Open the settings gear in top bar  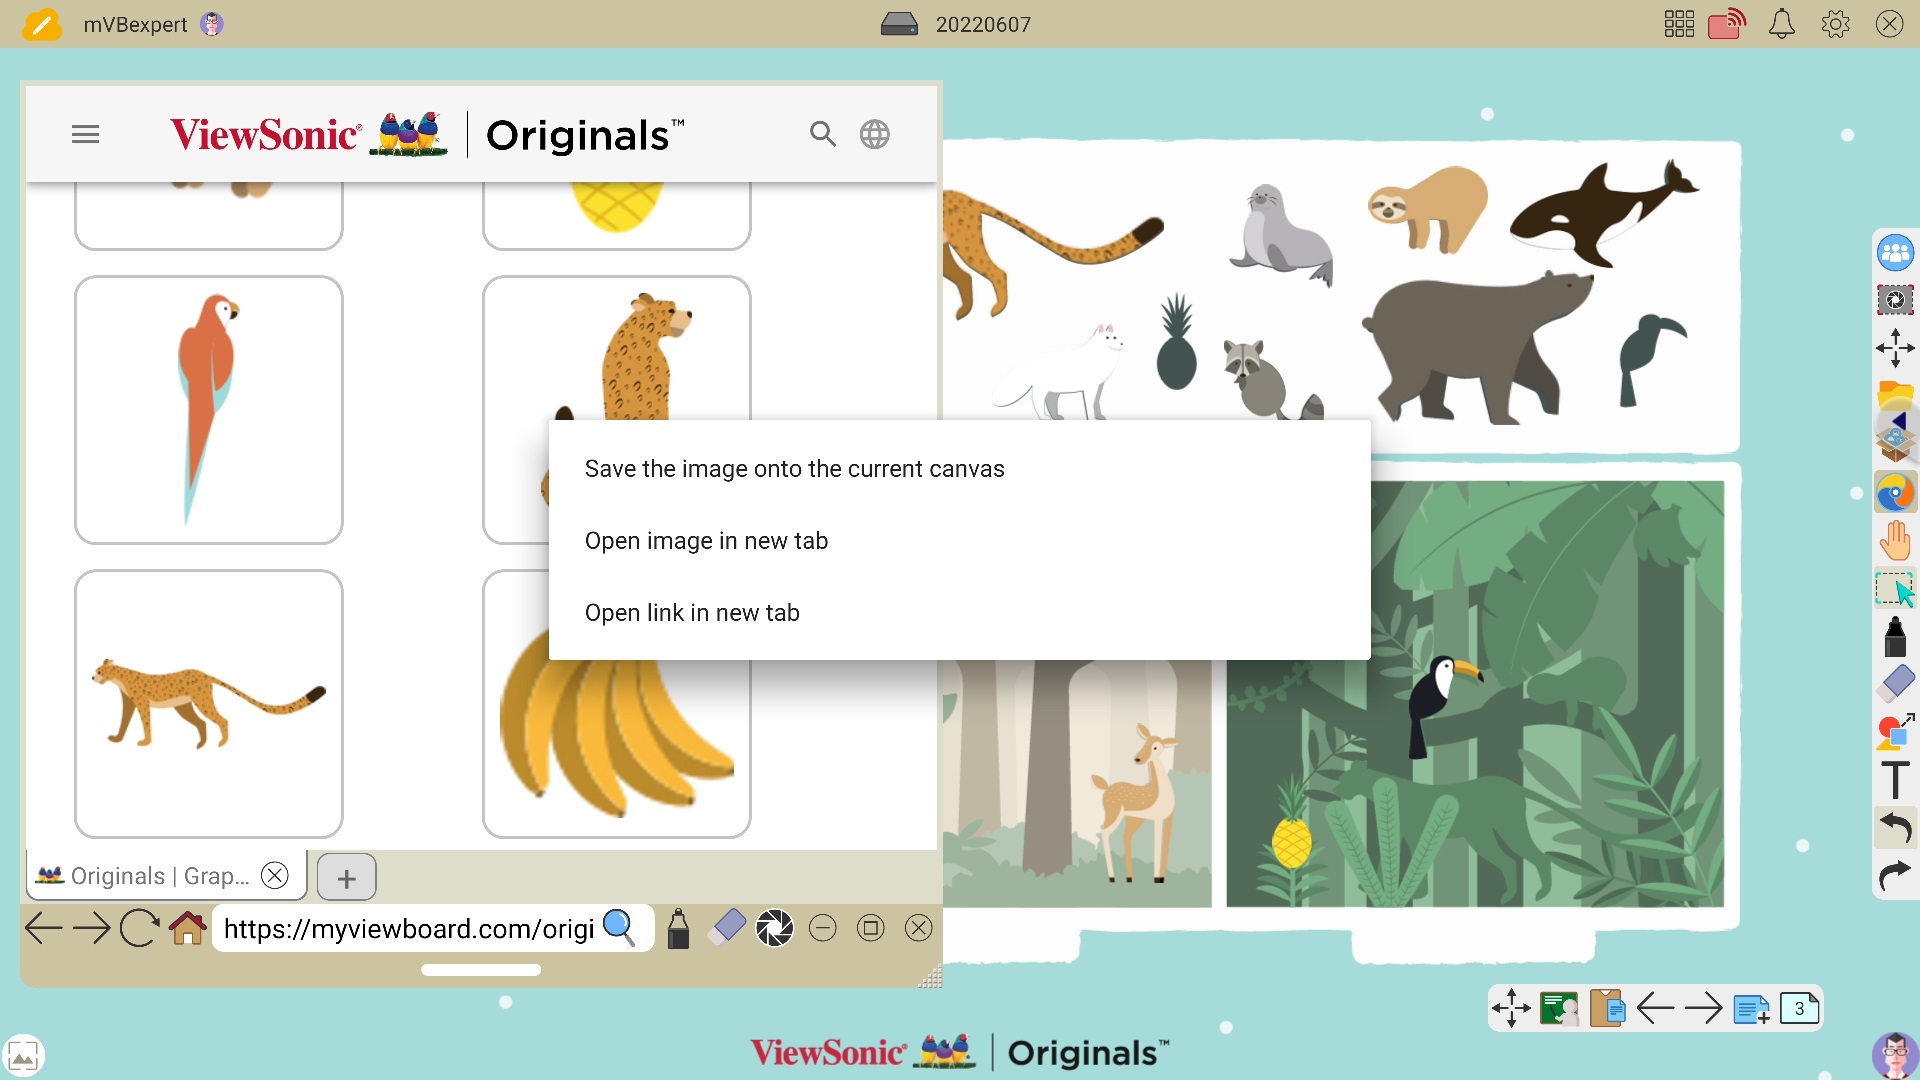click(x=1836, y=24)
